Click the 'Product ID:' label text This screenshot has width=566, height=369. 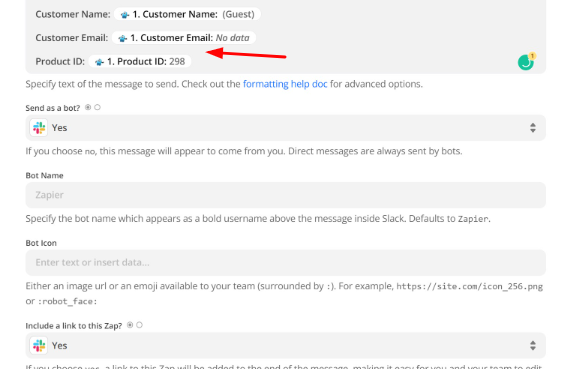tap(60, 61)
